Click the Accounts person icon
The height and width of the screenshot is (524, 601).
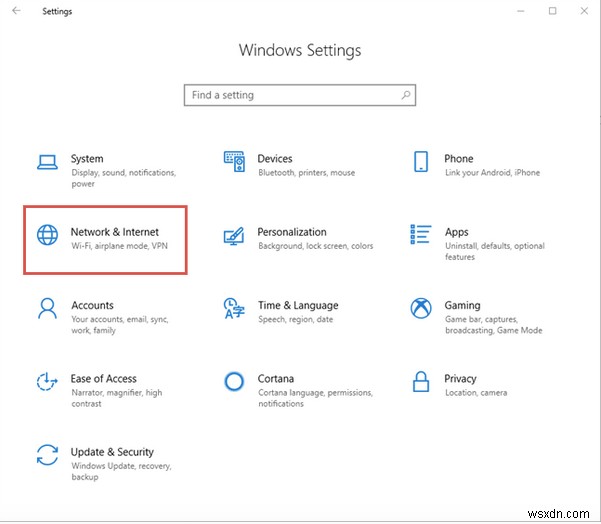pyautogui.click(x=48, y=308)
